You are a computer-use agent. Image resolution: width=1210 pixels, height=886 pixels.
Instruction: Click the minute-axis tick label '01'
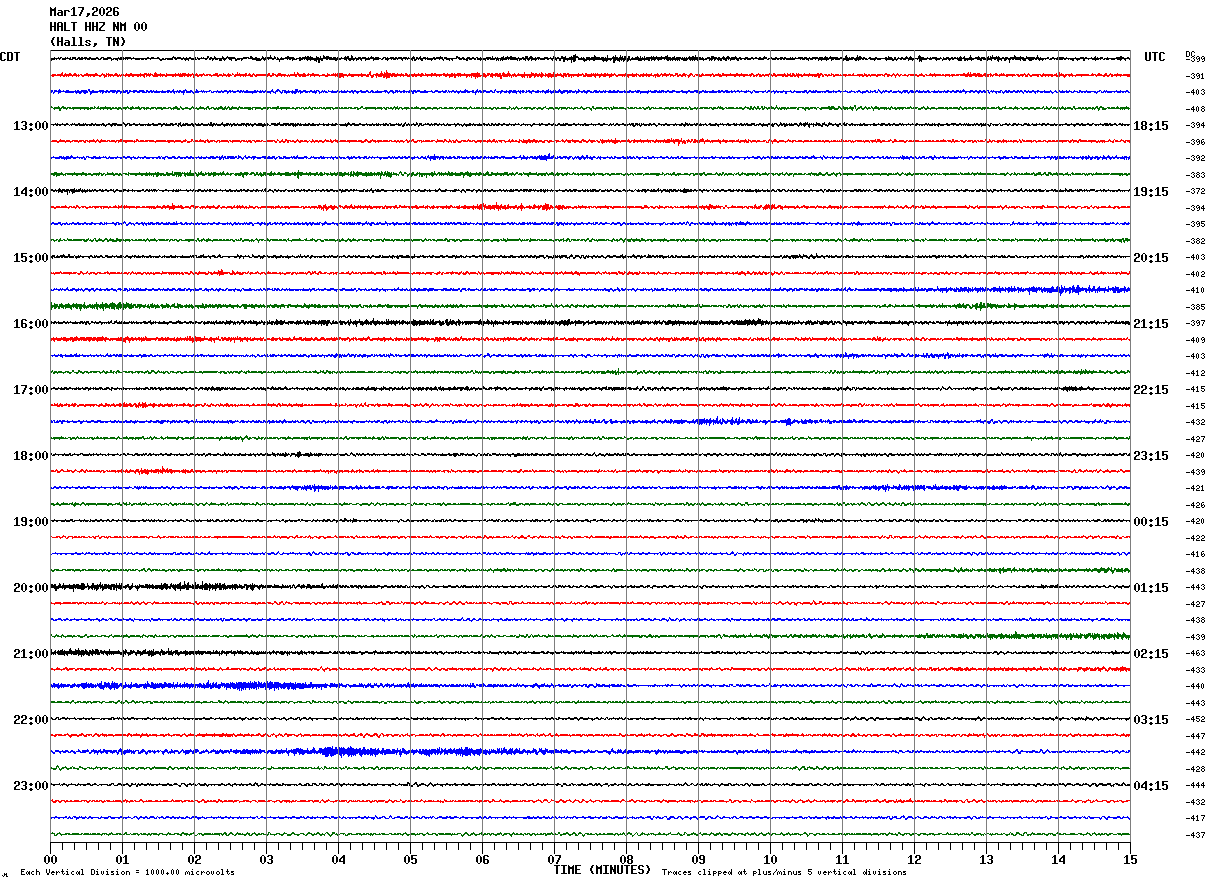[x=122, y=860]
